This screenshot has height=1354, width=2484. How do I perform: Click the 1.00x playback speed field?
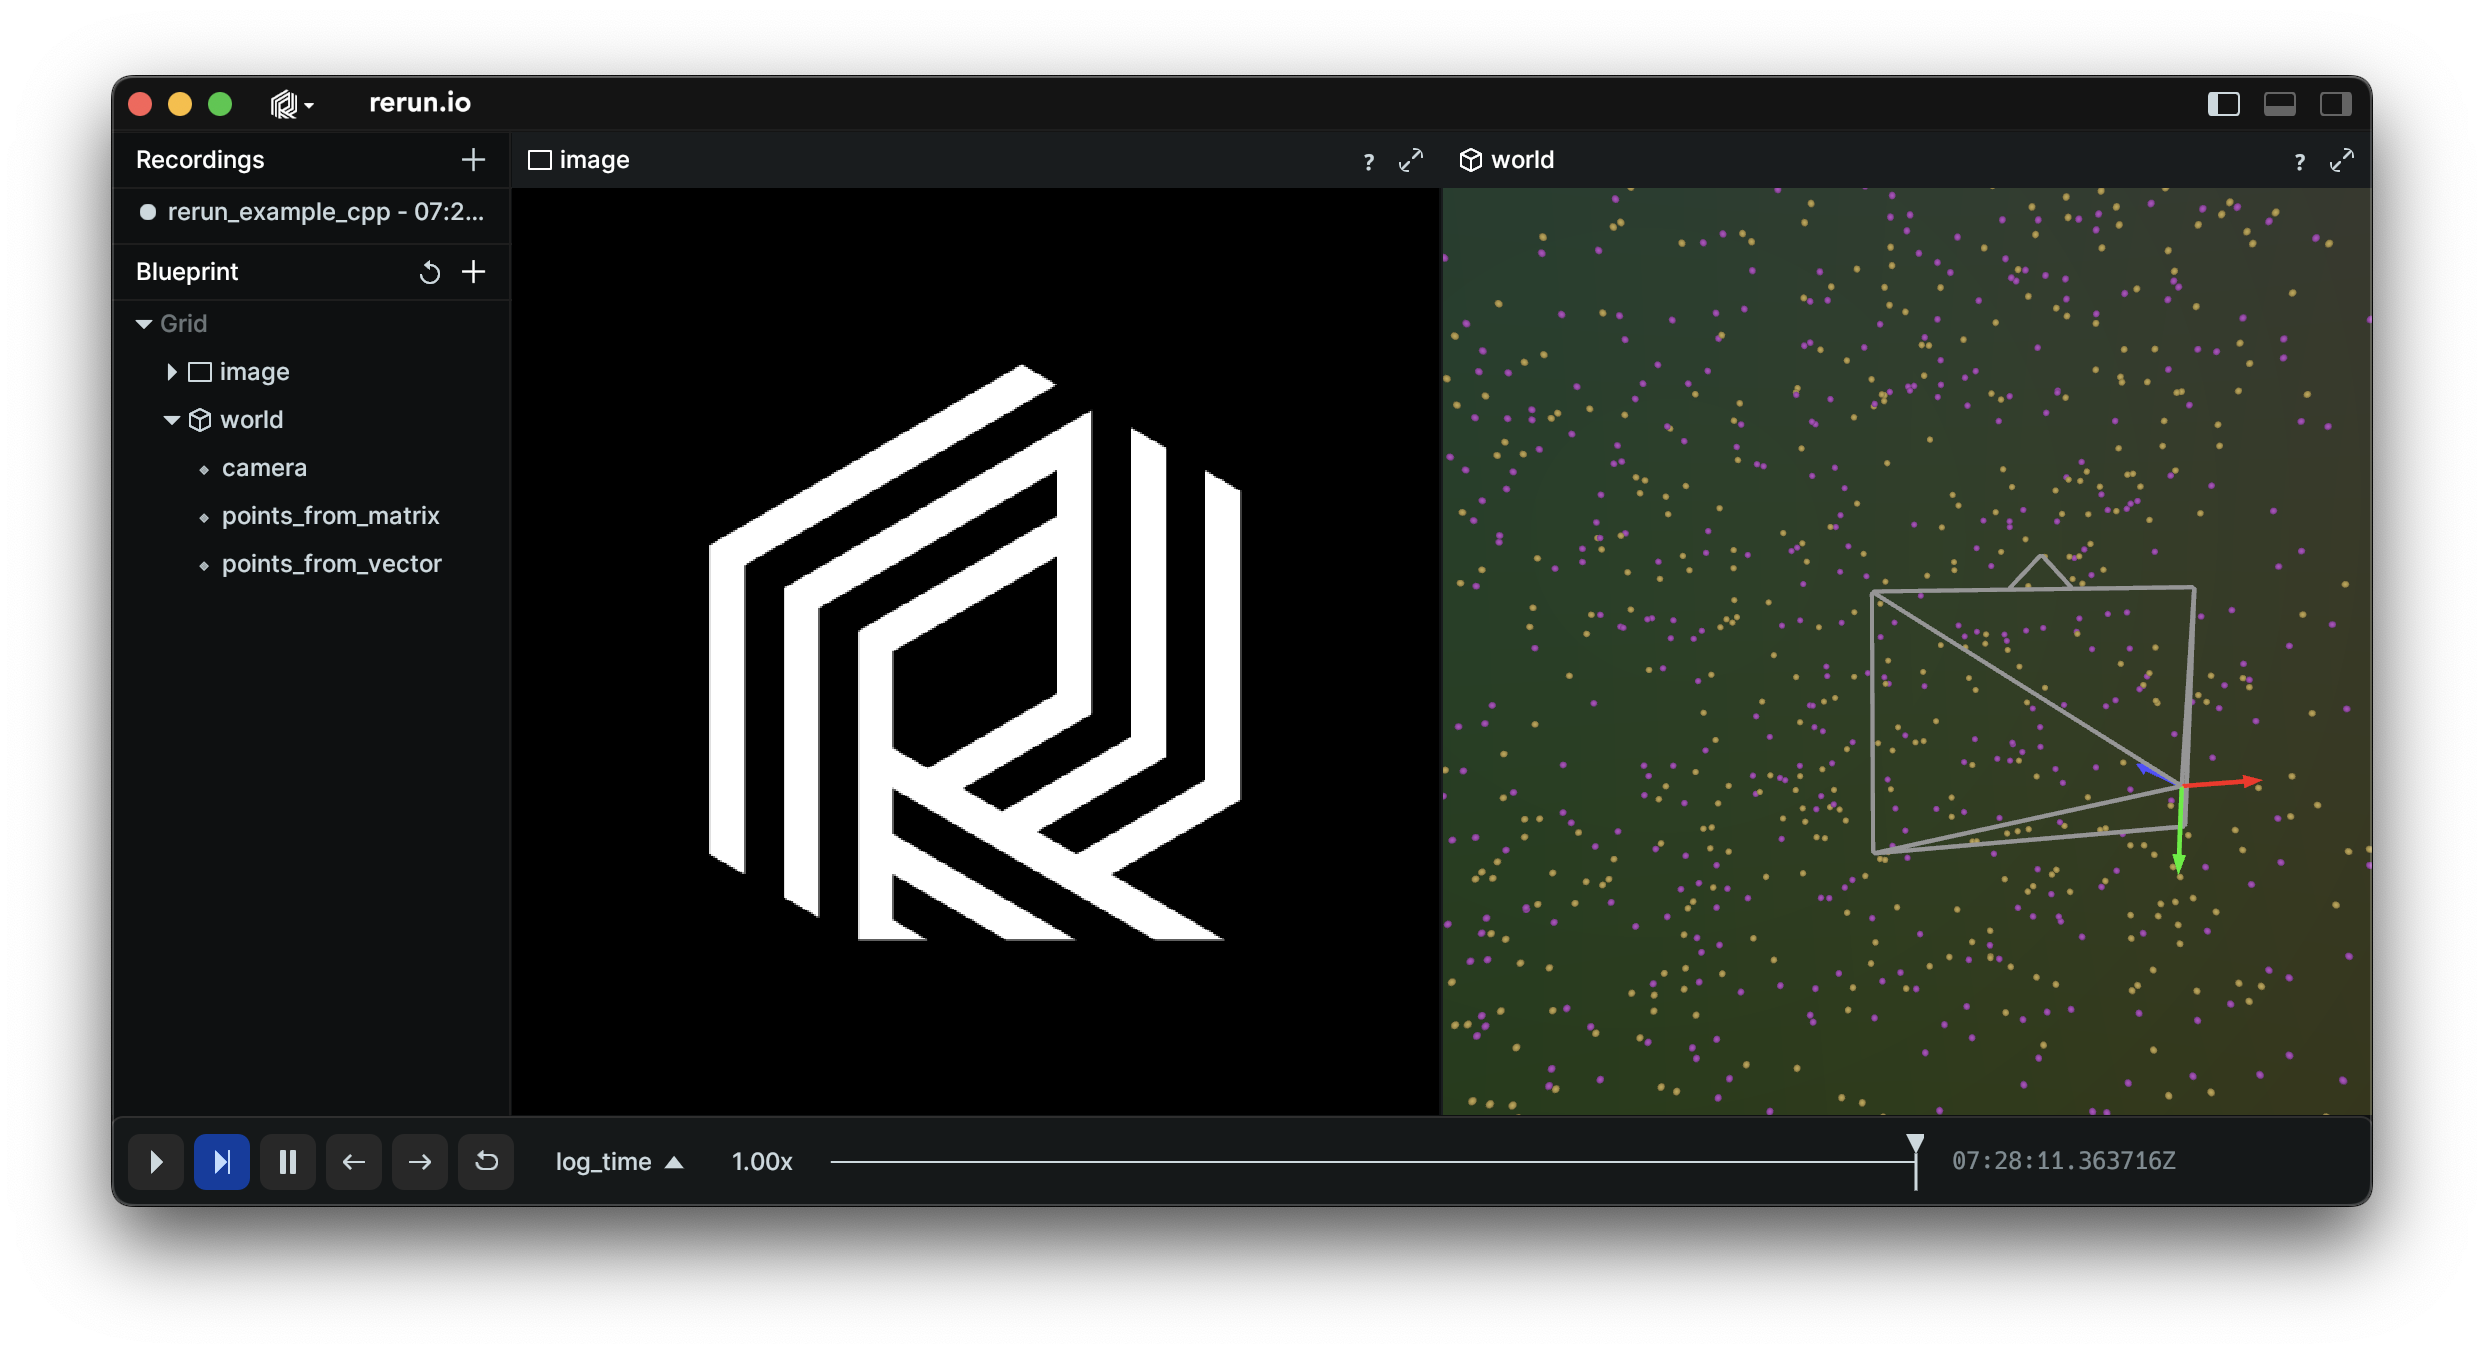(x=761, y=1162)
